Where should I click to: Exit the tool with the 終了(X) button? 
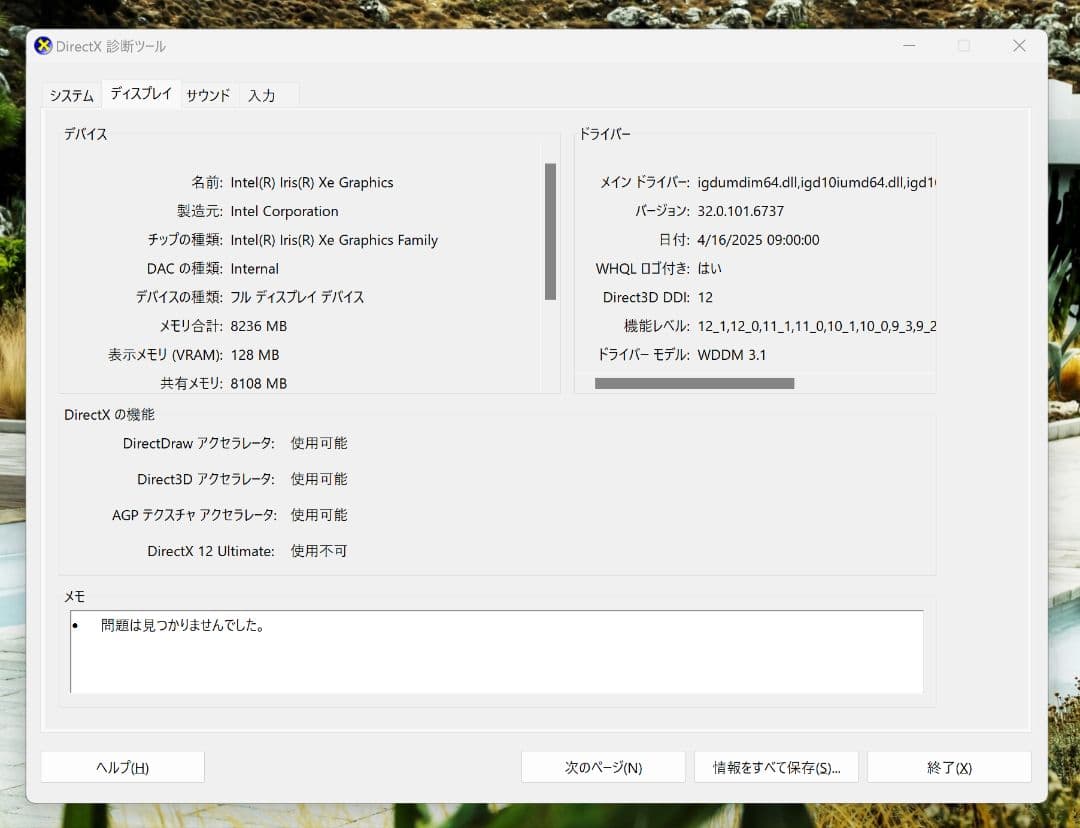pos(948,766)
